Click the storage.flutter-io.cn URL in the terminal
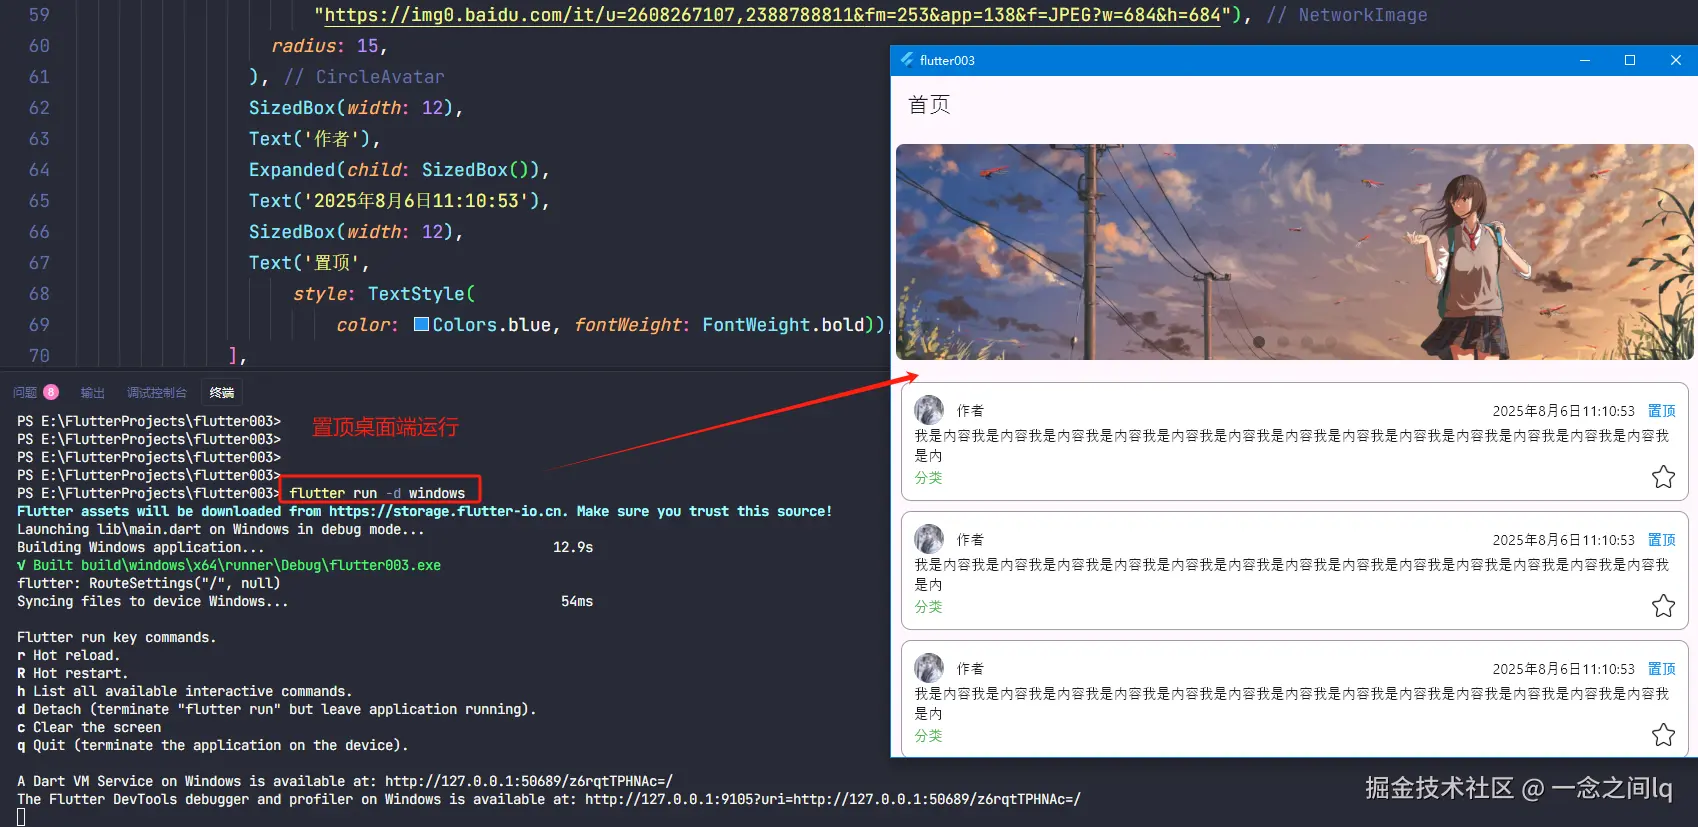This screenshot has width=1698, height=827. (x=446, y=511)
